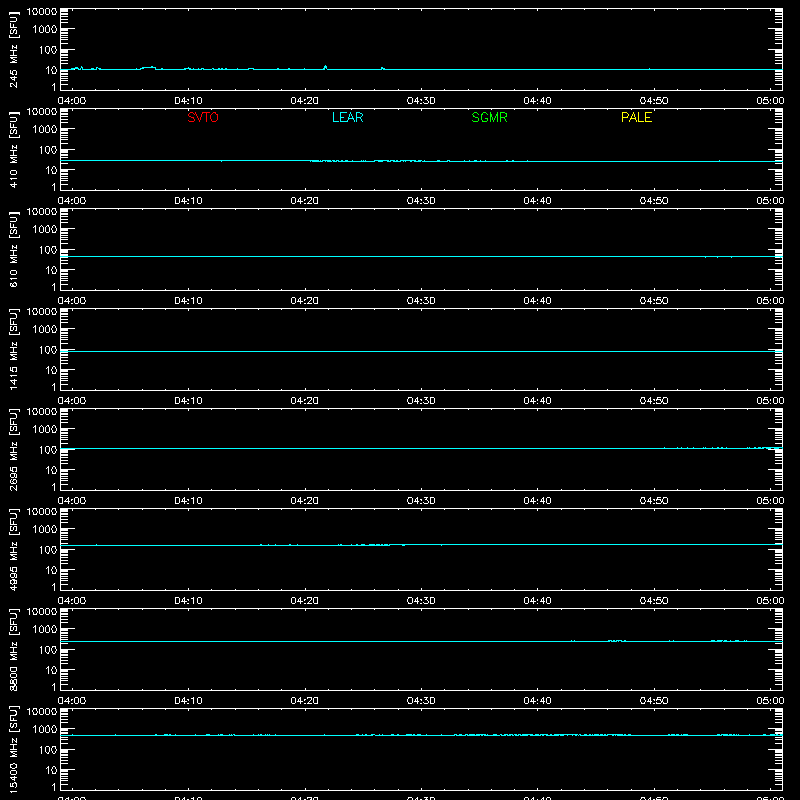
Task: Click the red SVTO station label
Action: (x=203, y=117)
